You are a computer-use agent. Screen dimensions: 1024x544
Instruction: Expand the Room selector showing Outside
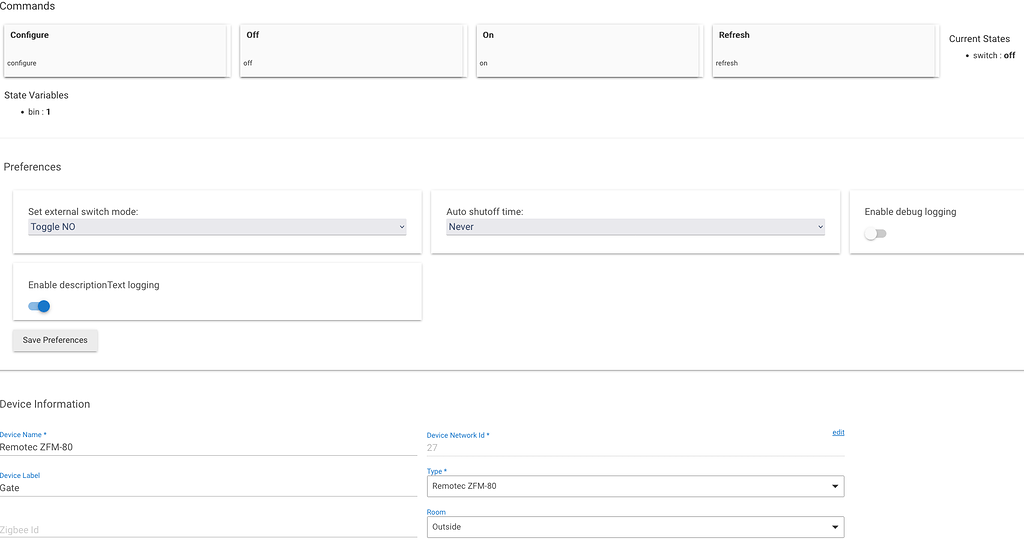tap(635, 526)
